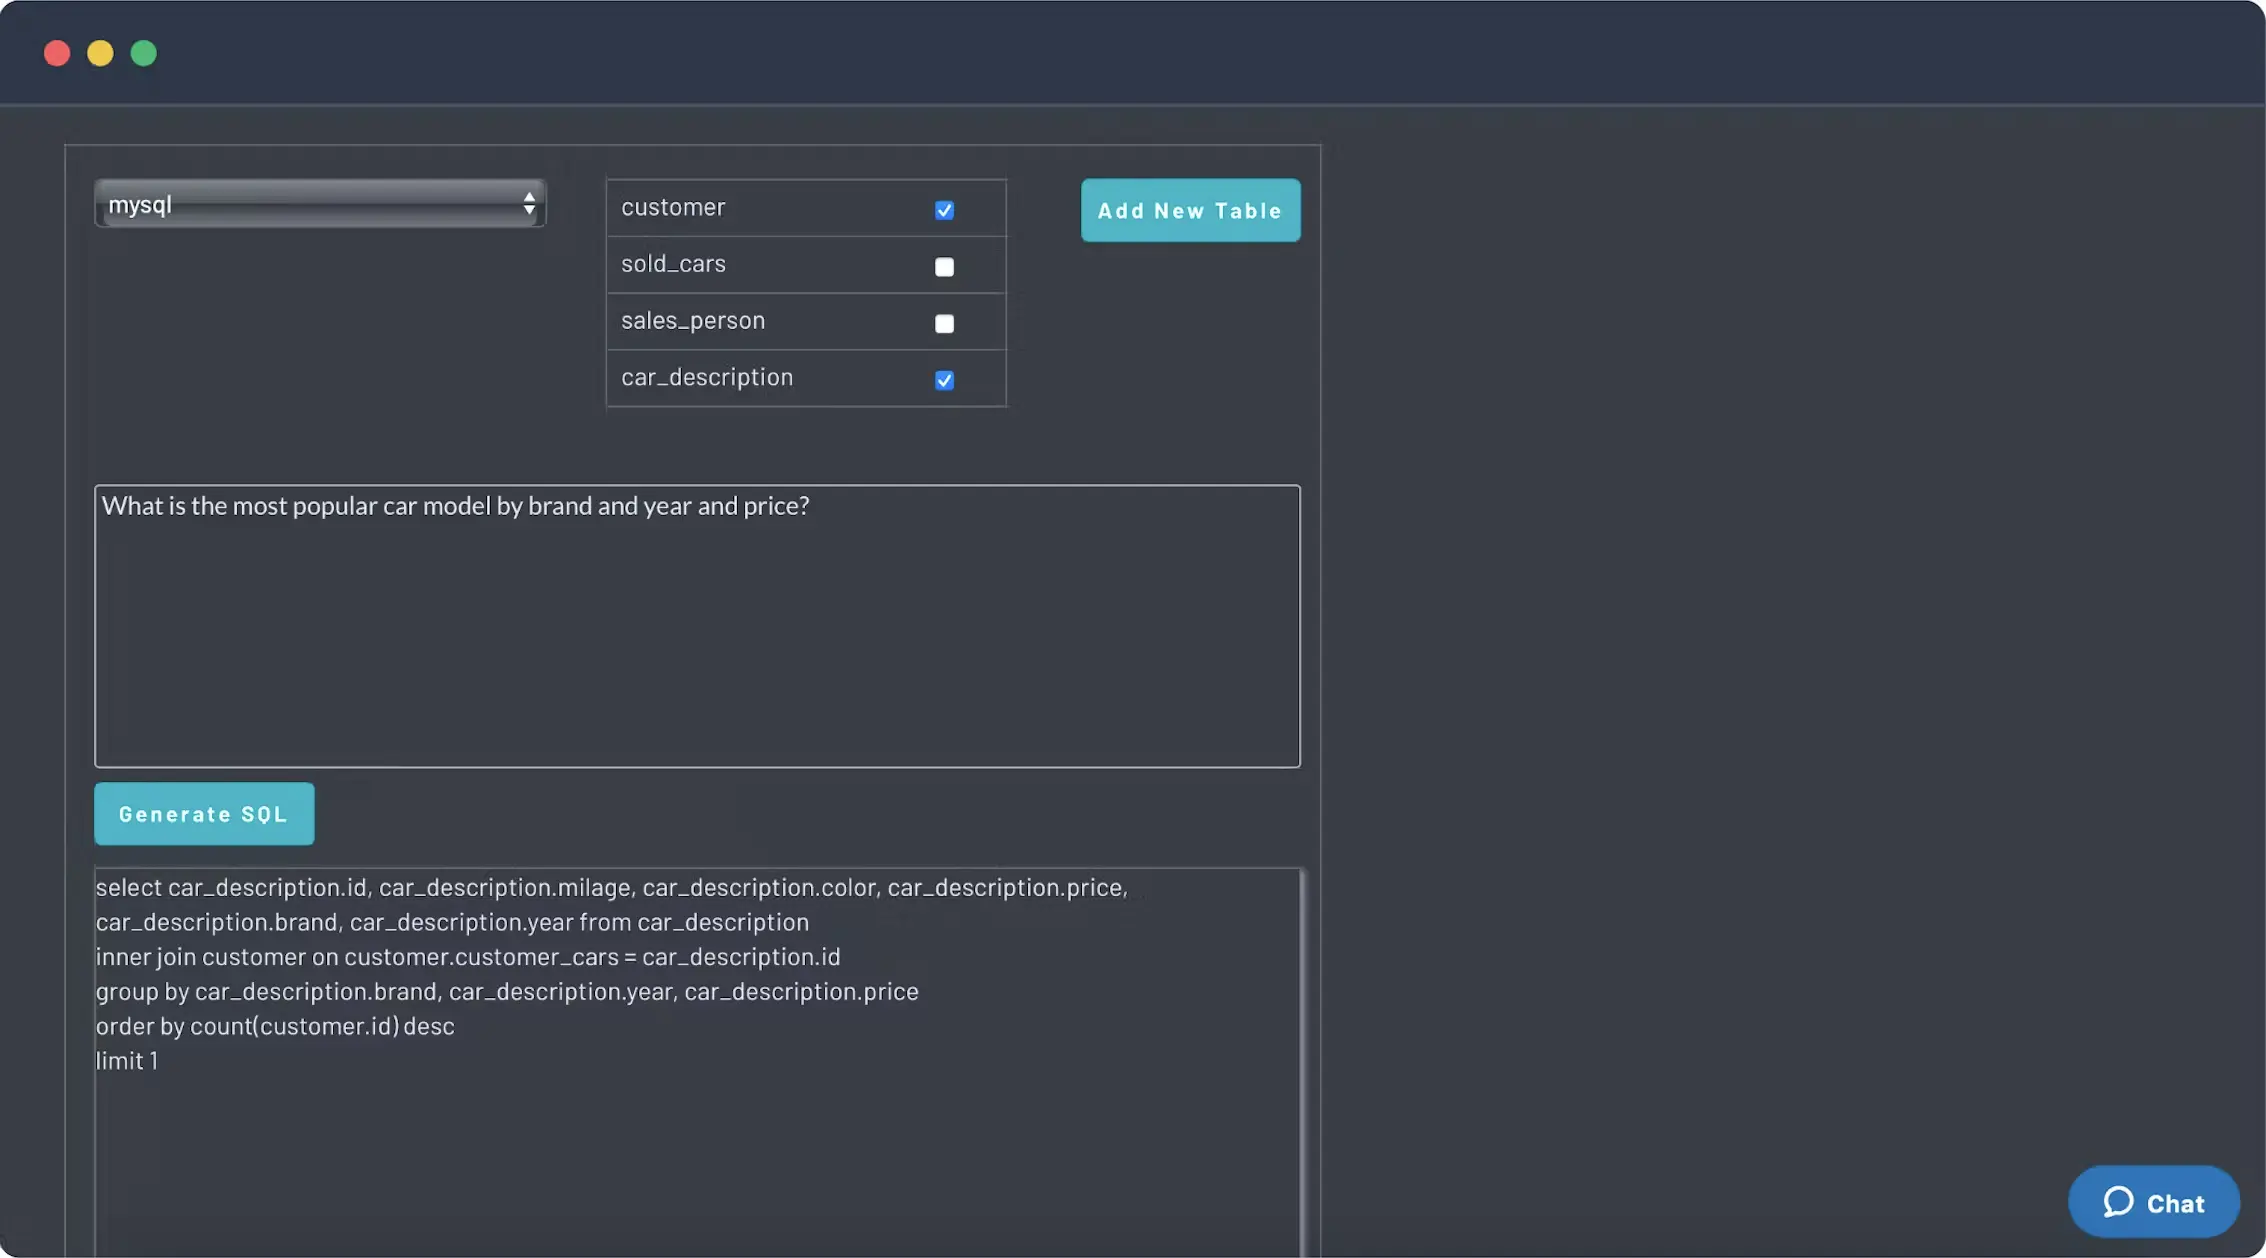The width and height of the screenshot is (2266, 1258).
Task: Select the sold_cars table row label
Action: [673, 265]
